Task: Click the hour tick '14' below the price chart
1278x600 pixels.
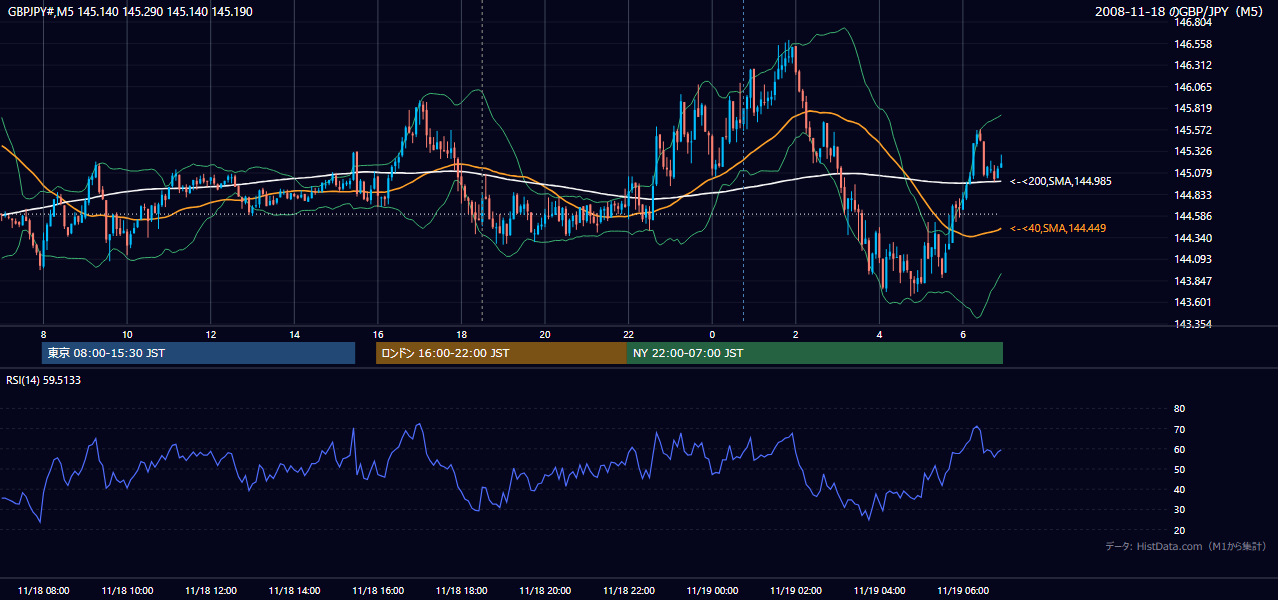Action: [x=295, y=334]
